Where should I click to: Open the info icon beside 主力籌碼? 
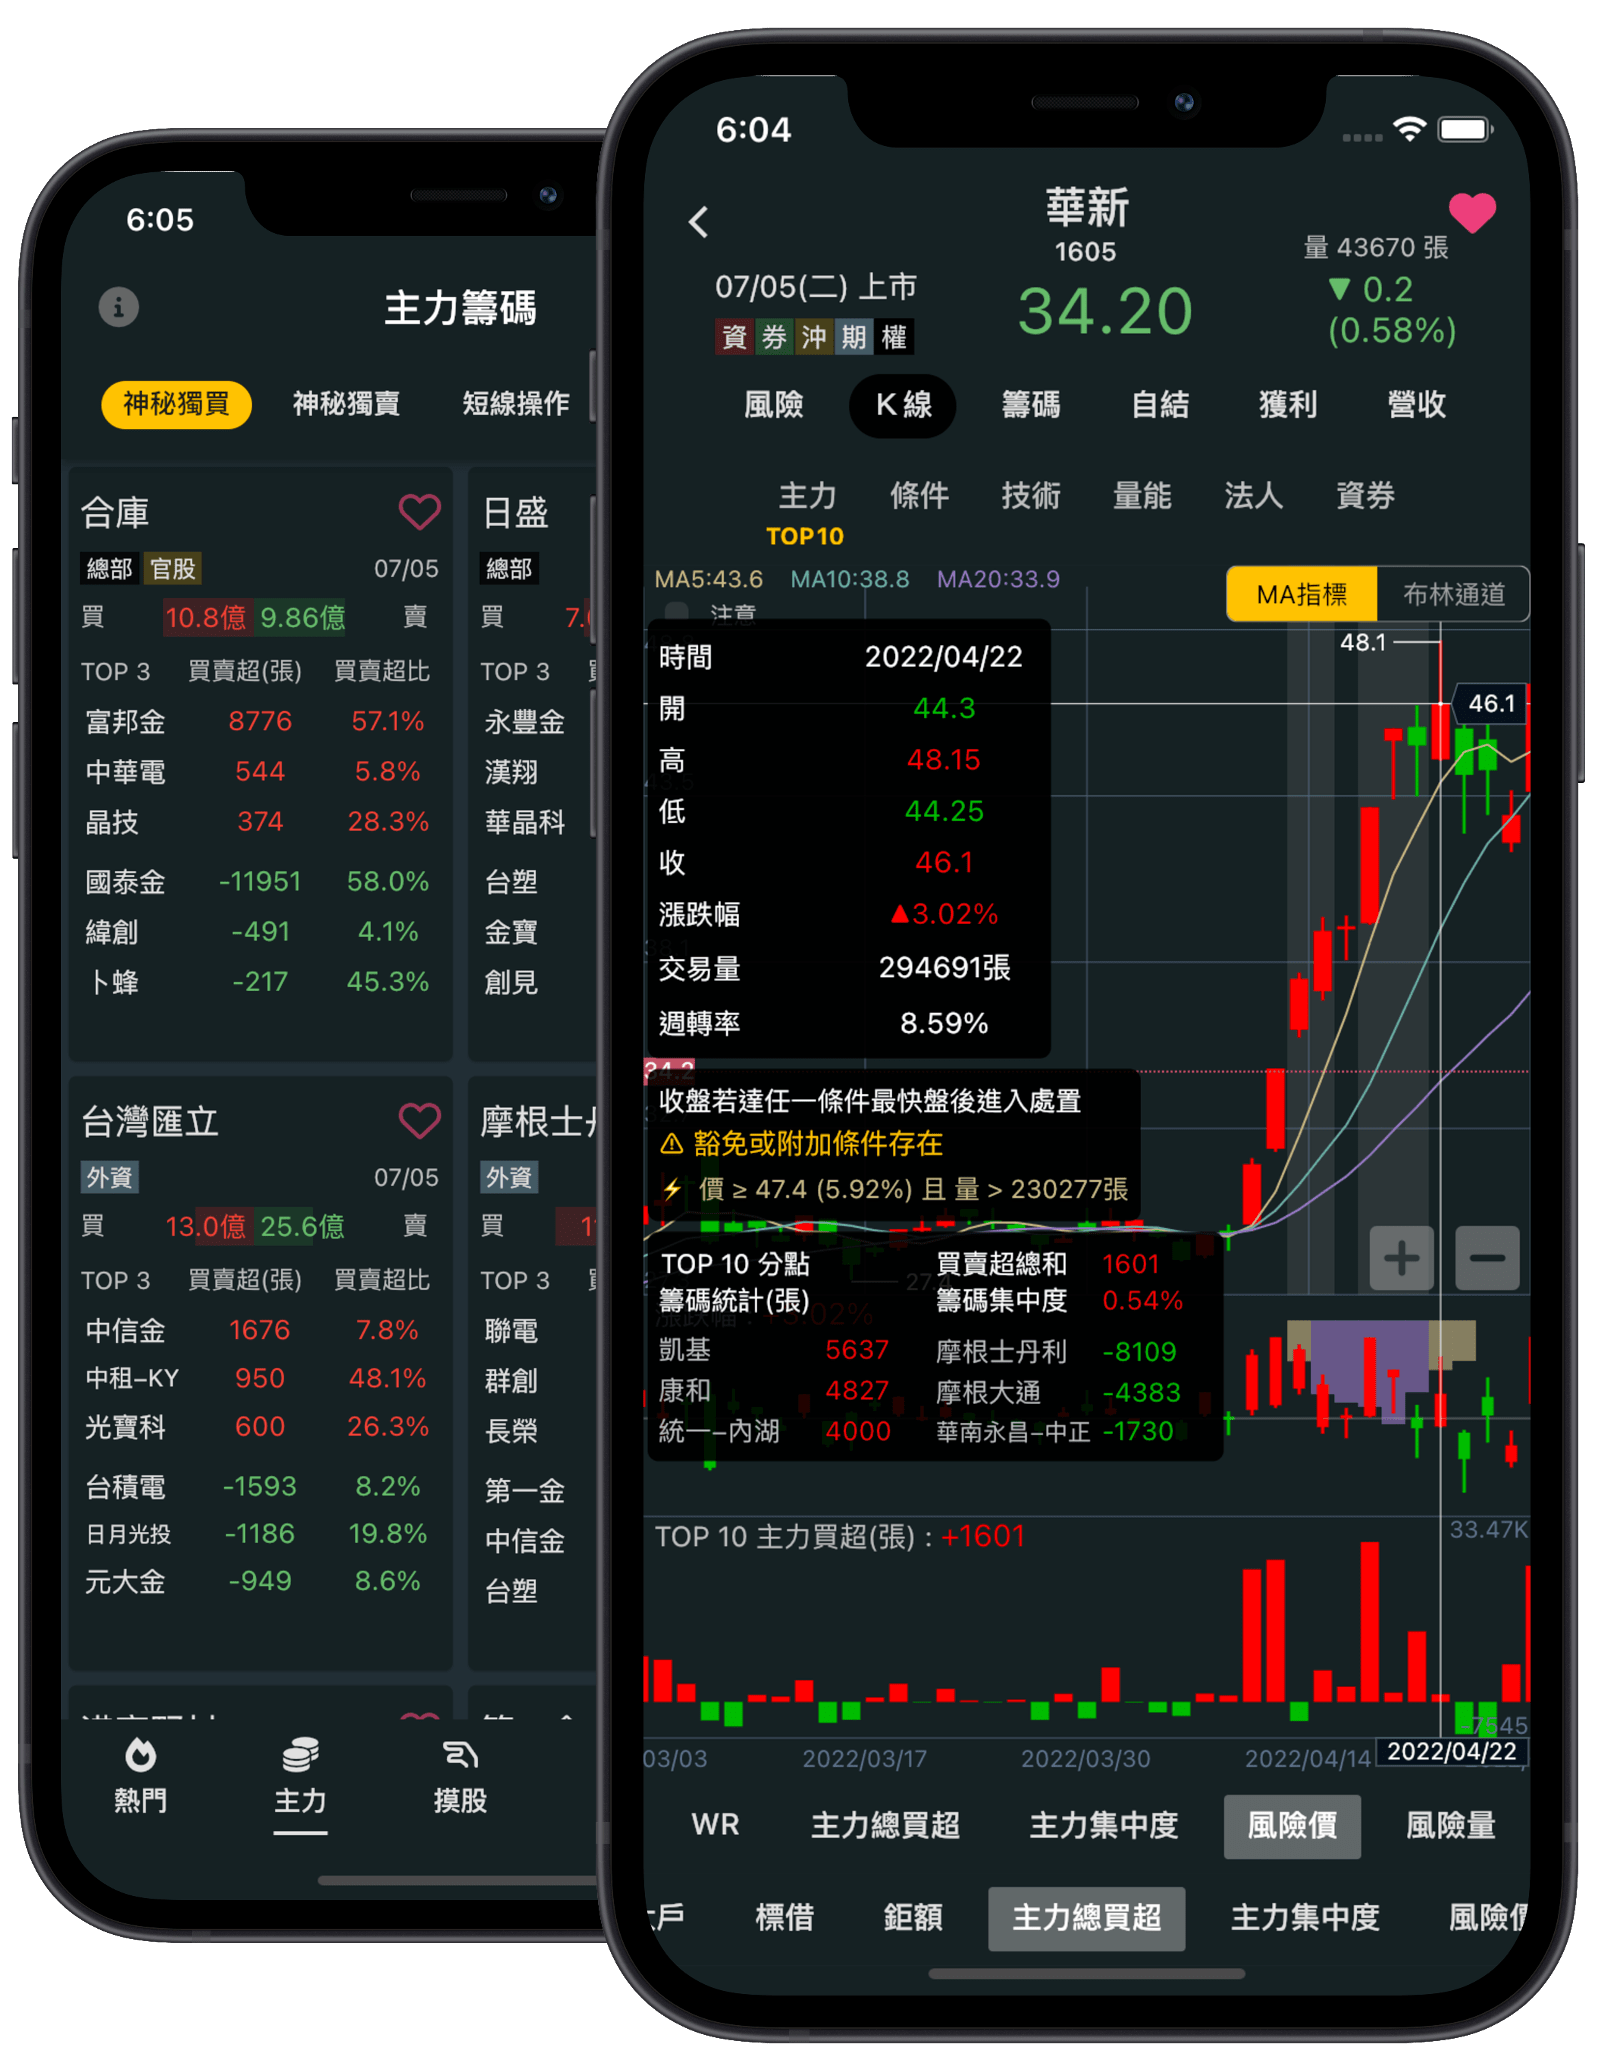(119, 307)
